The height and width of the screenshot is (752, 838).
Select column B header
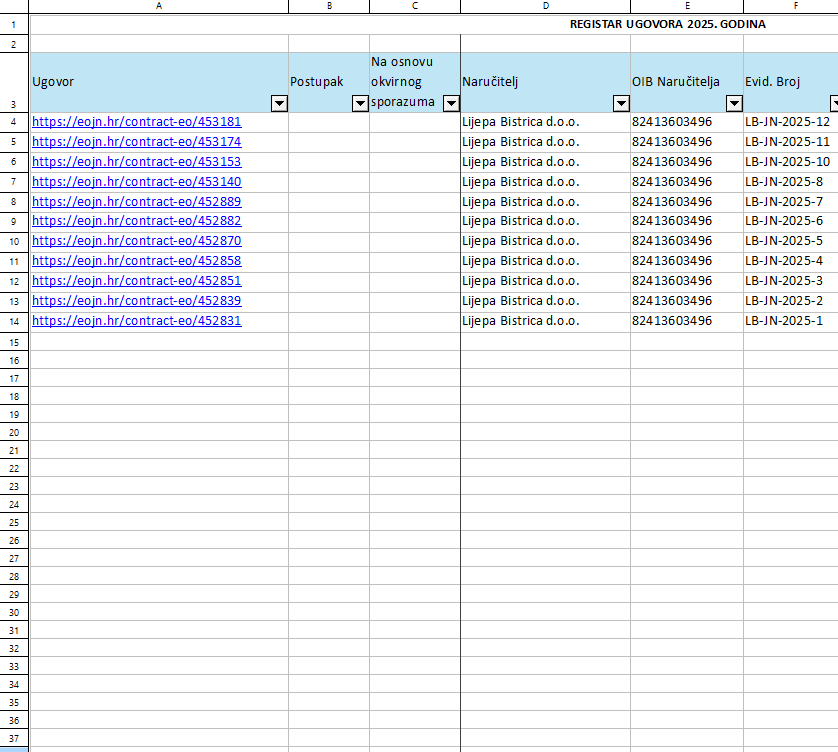(x=329, y=6)
